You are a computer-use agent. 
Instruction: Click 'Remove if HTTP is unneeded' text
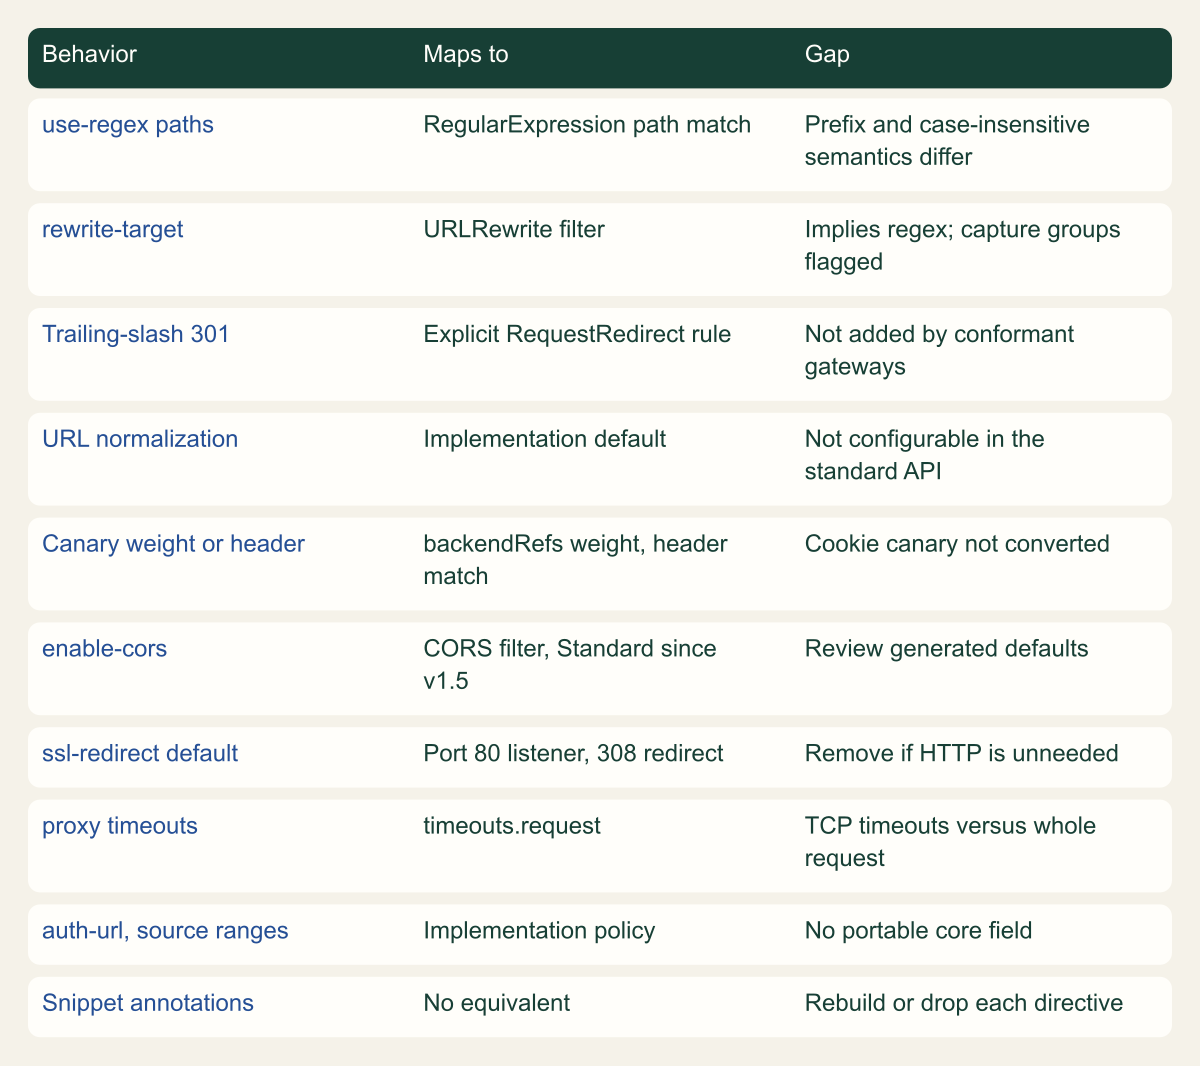[962, 753]
